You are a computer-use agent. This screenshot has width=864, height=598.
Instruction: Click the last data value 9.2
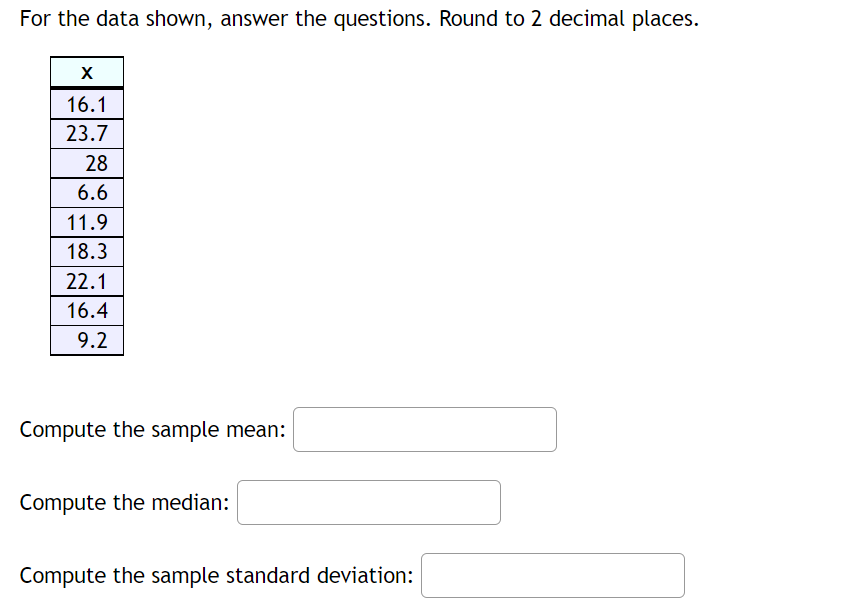[x=87, y=340]
